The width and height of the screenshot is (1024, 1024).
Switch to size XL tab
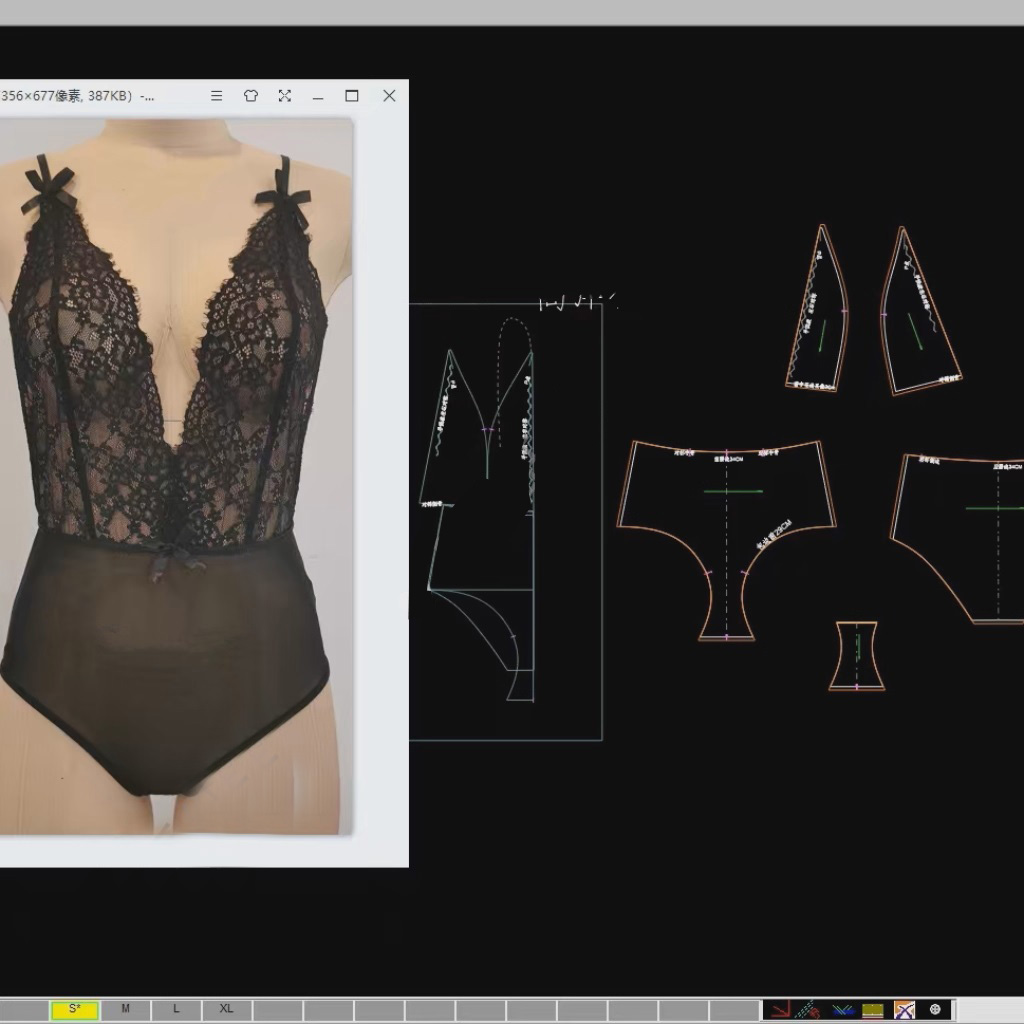pyautogui.click(x=227, y=1010)
